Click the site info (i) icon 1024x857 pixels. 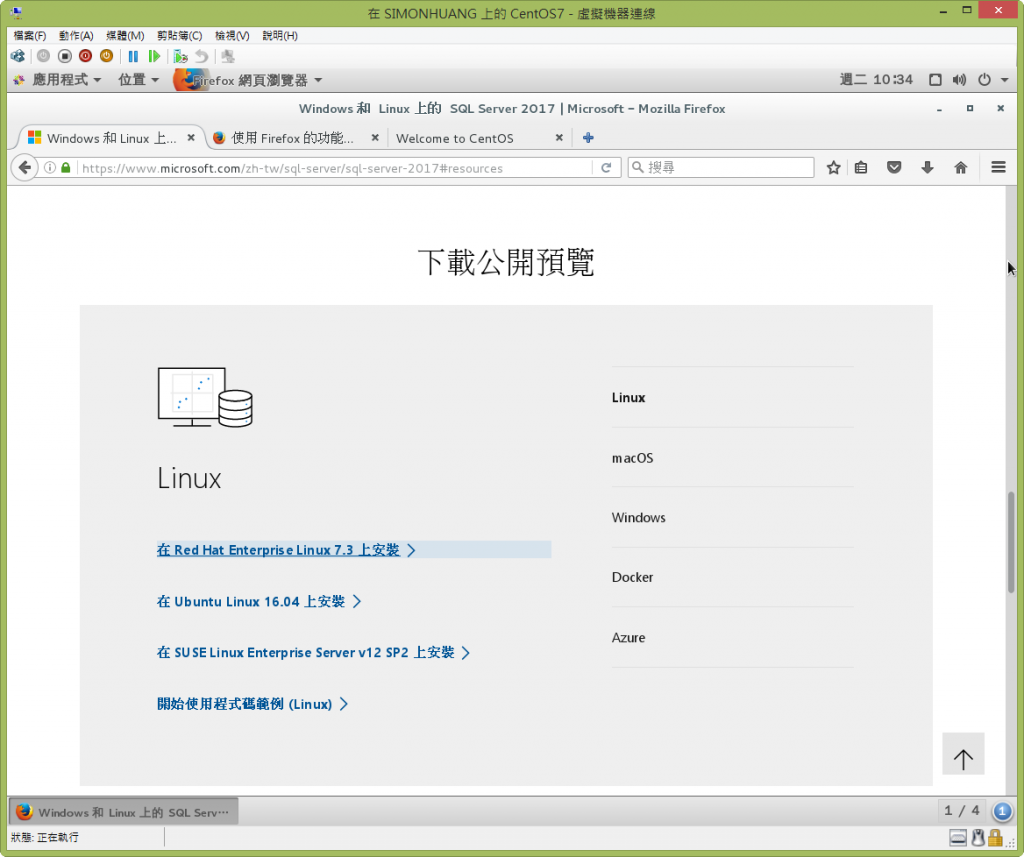[50, 168]
